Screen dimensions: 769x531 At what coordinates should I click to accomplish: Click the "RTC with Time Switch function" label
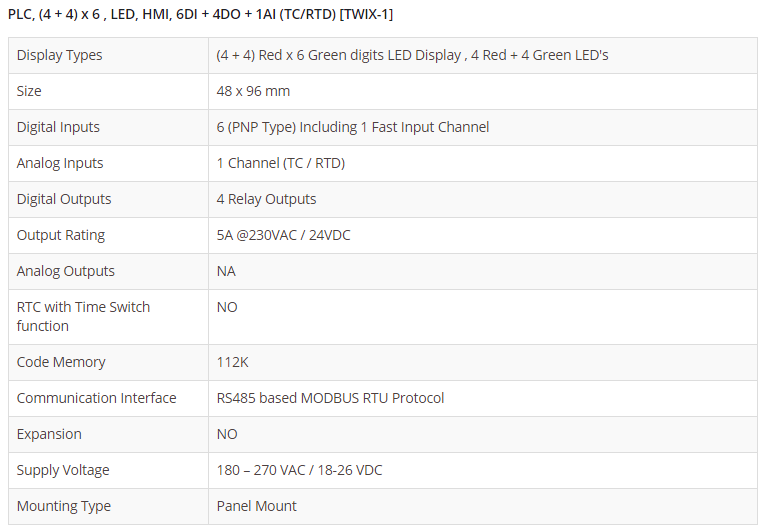pos(83,316)
